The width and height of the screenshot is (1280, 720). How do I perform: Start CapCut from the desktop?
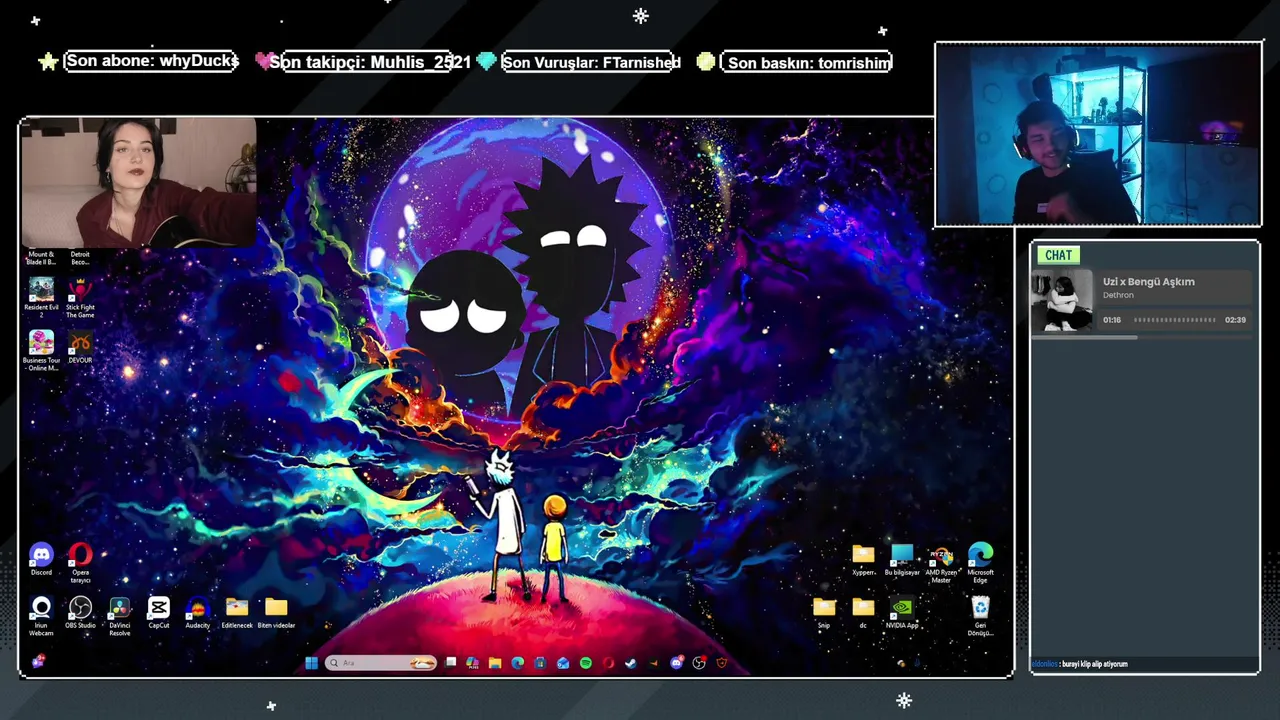158,612
